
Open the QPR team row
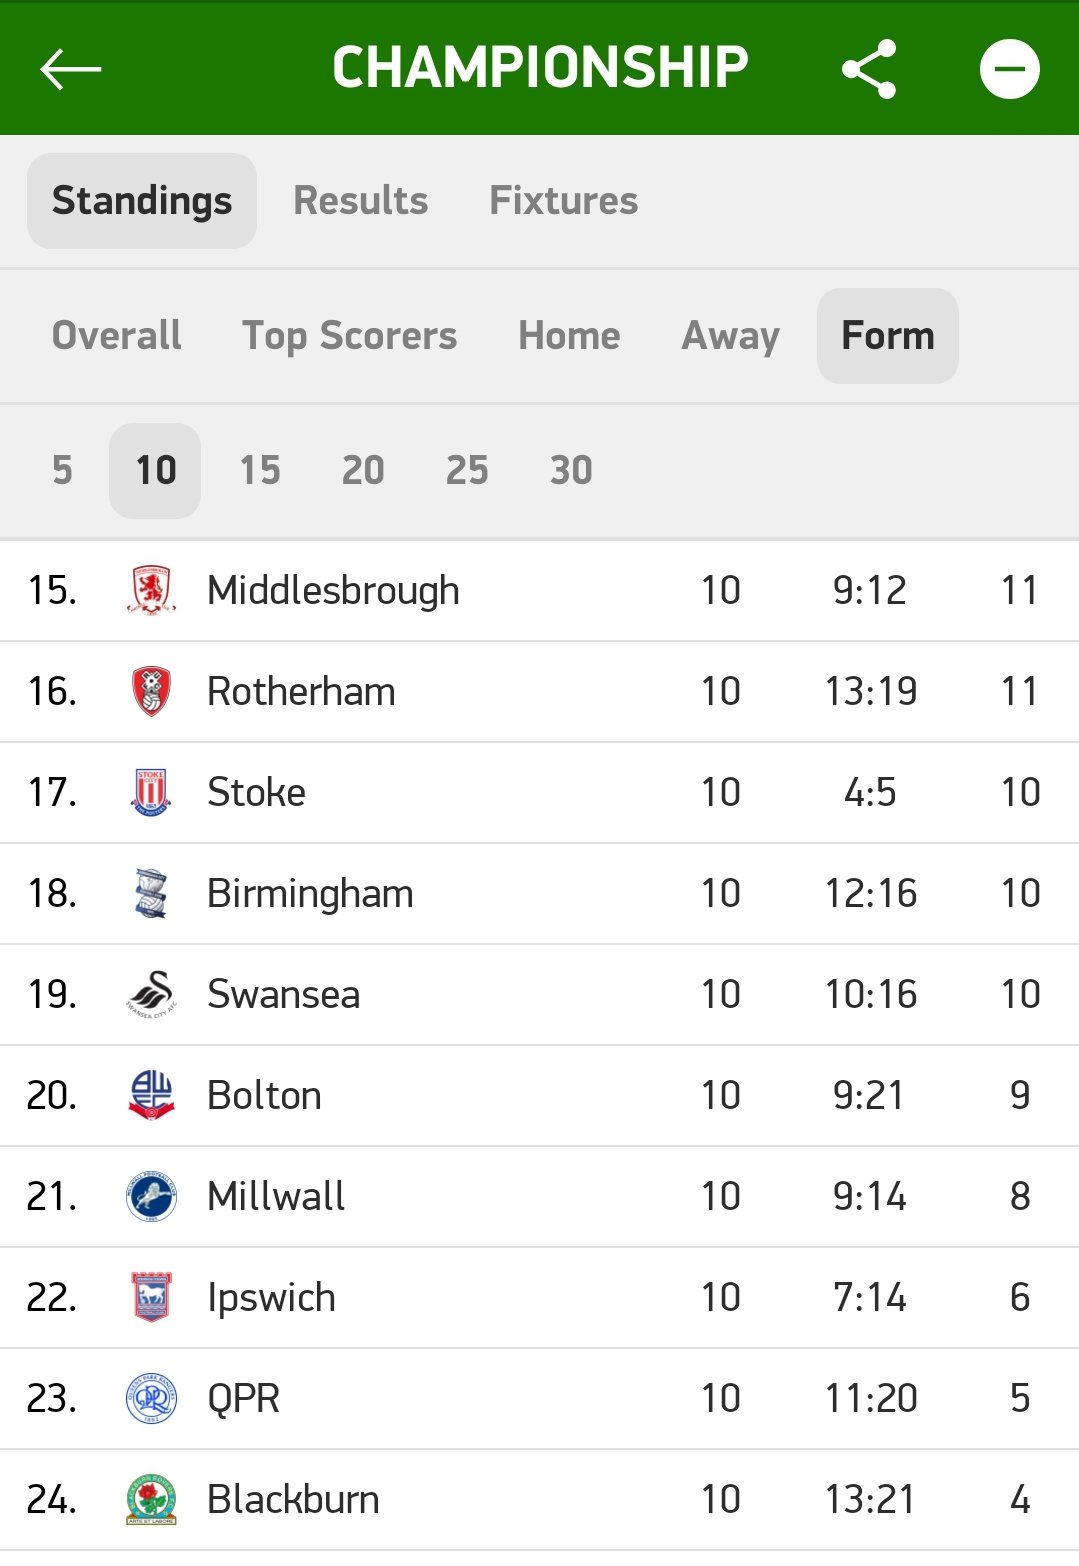click(x=539, y=1398)
